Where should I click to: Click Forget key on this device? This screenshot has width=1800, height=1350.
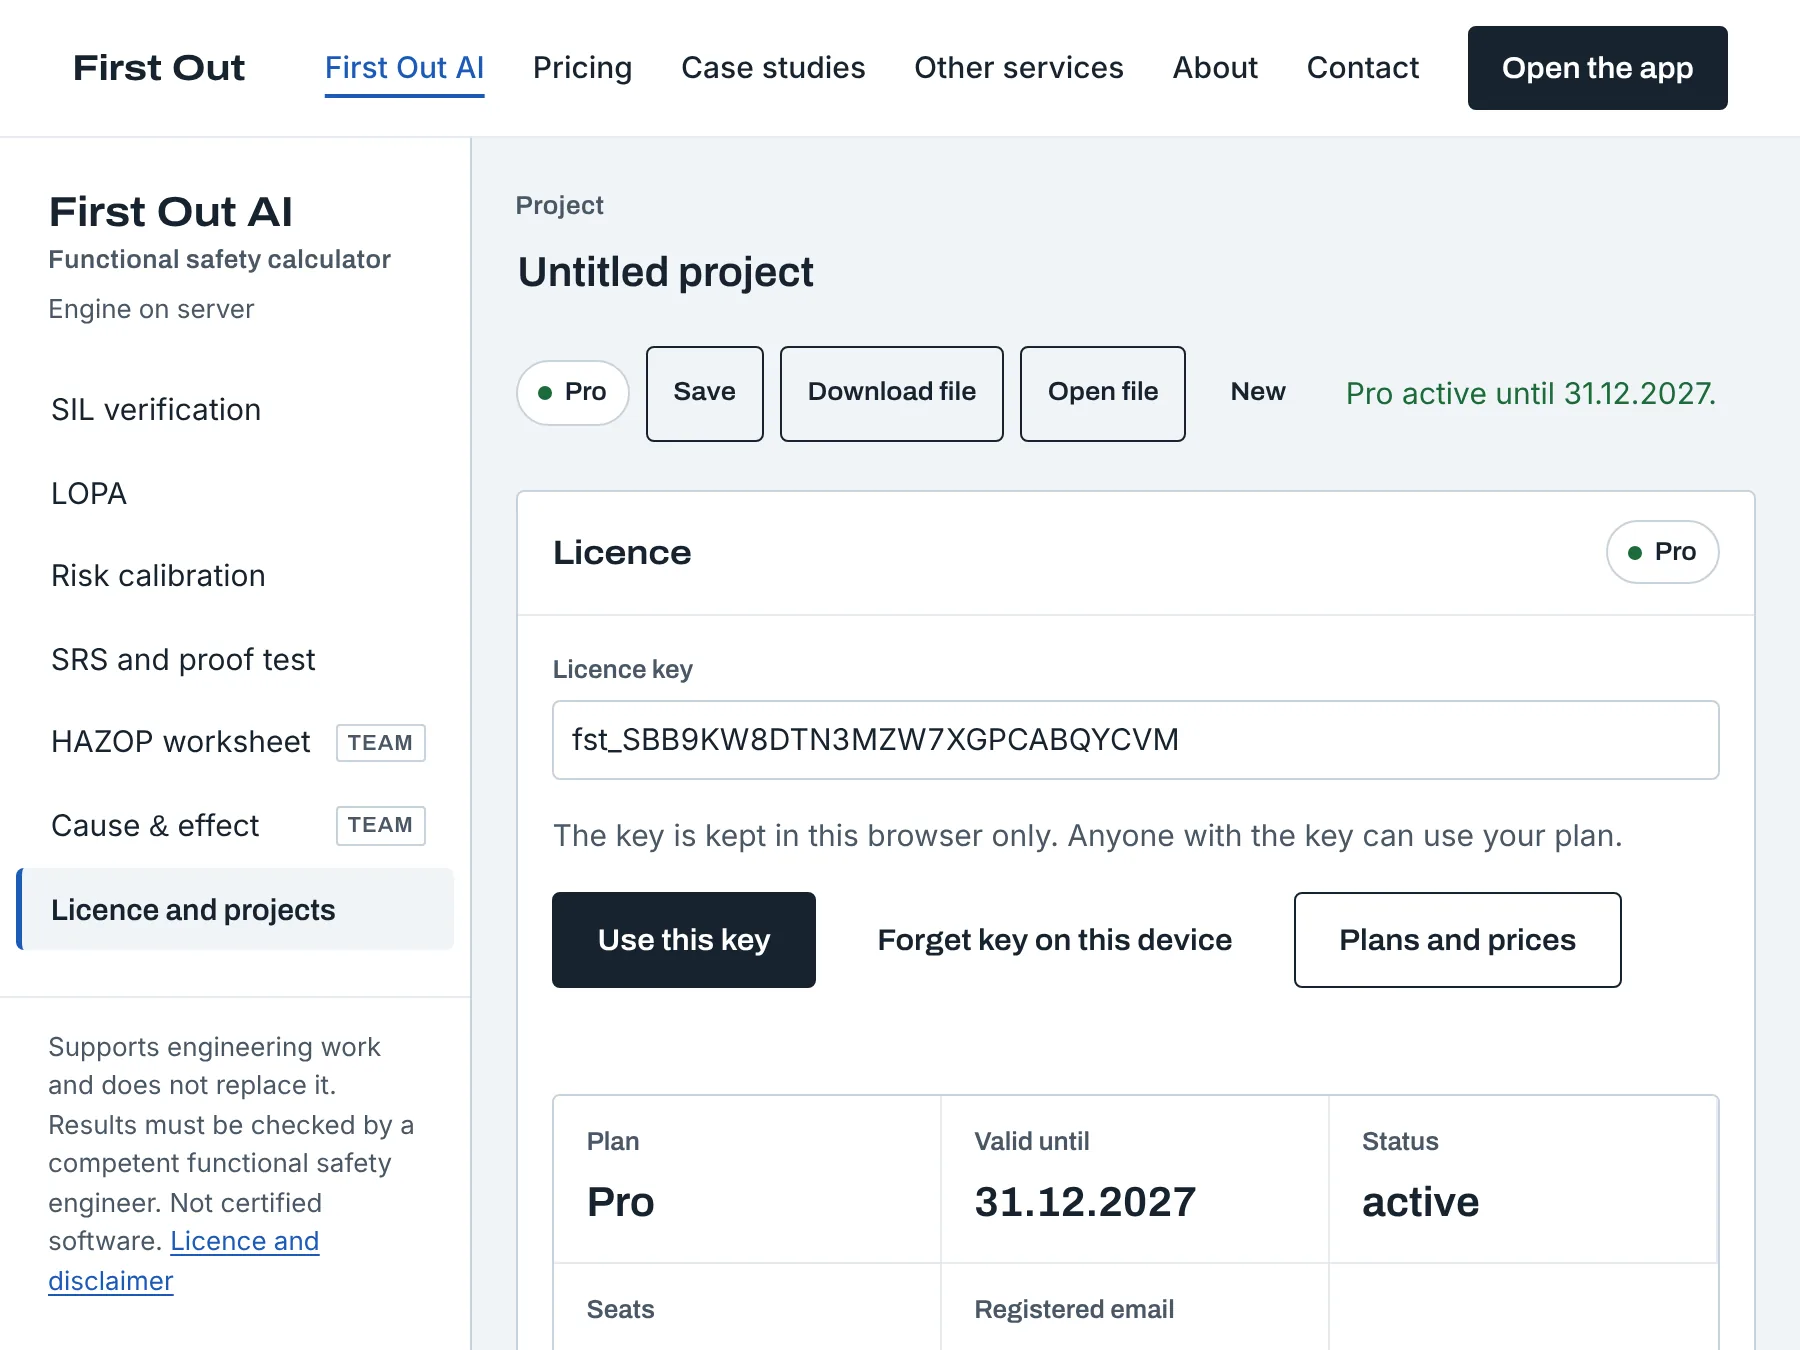tap(1054, 940)
